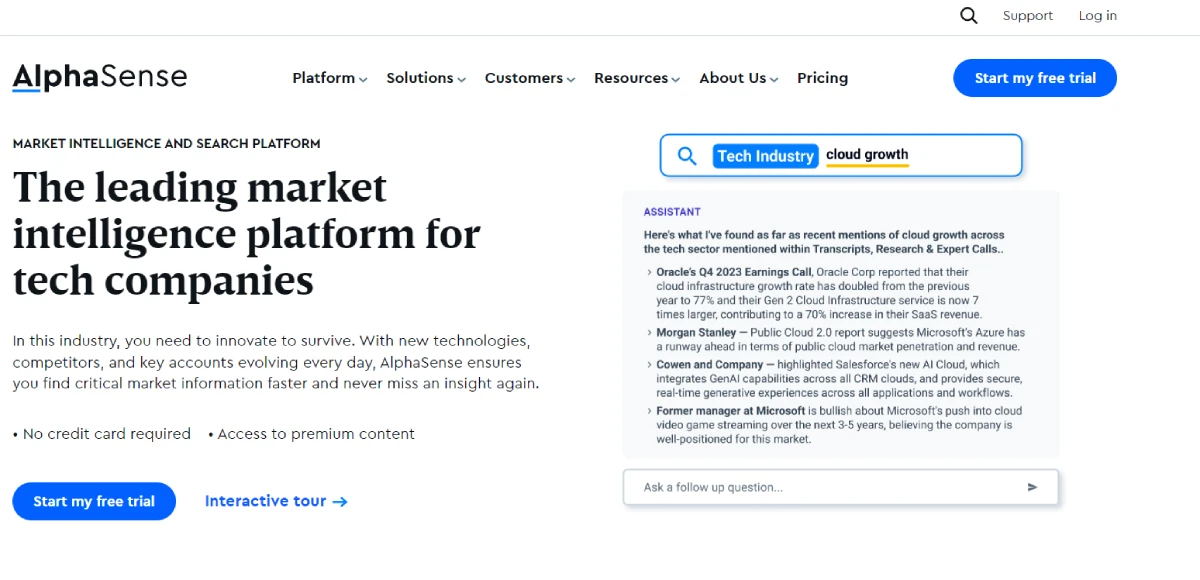
Task: Expand the Platform dropdown menu
Action: coord(330,78)
